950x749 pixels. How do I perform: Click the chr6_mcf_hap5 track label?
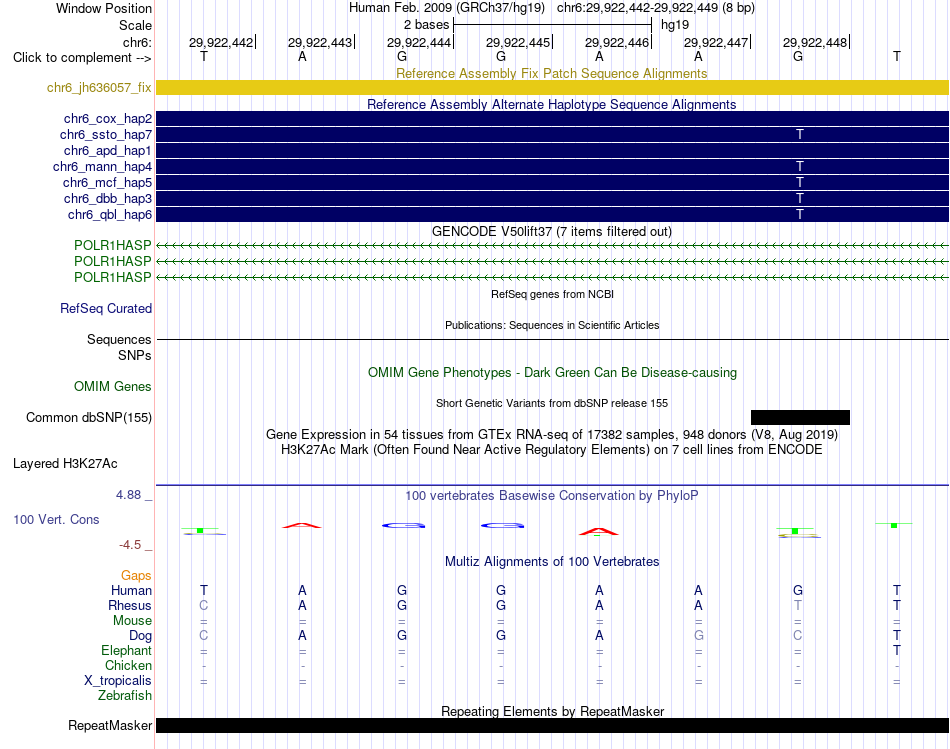point(107,182)
